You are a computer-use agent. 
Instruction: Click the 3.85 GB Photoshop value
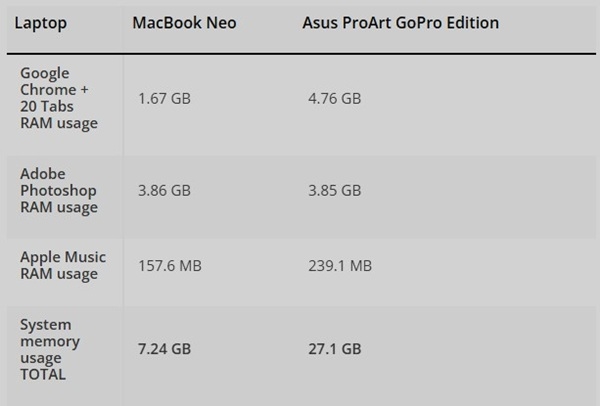pyautogui.click(x=335, y=190)
